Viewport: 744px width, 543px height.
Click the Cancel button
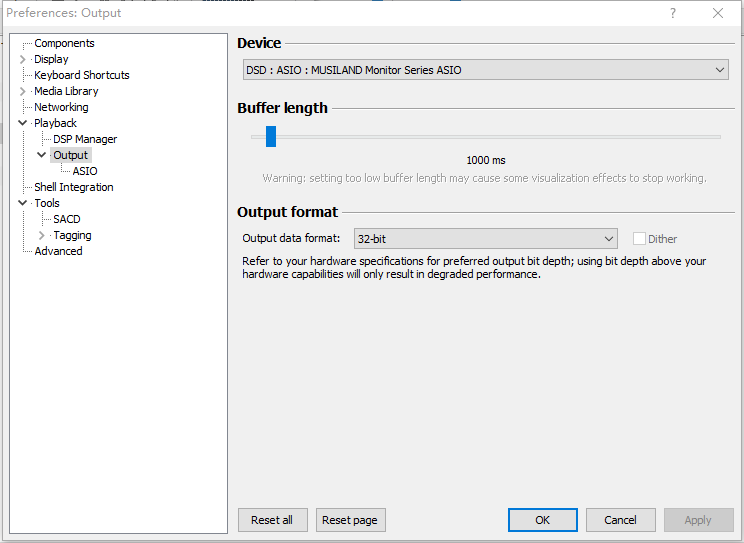coord(620,520)
